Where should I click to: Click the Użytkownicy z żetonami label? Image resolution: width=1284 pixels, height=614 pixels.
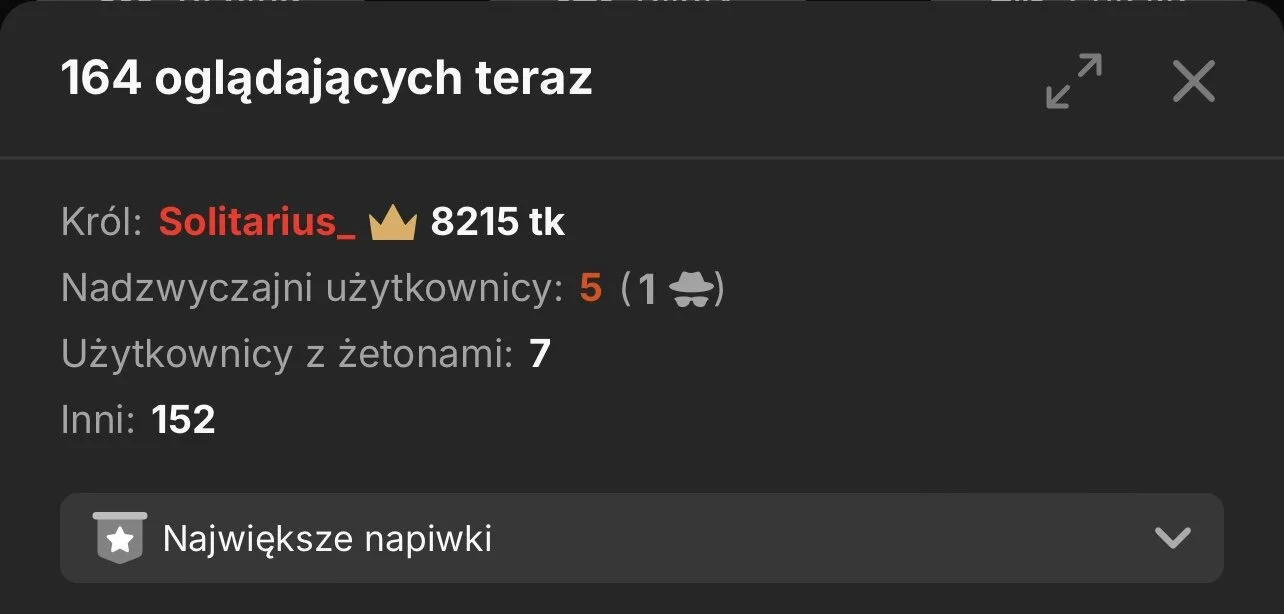point(288,354)
